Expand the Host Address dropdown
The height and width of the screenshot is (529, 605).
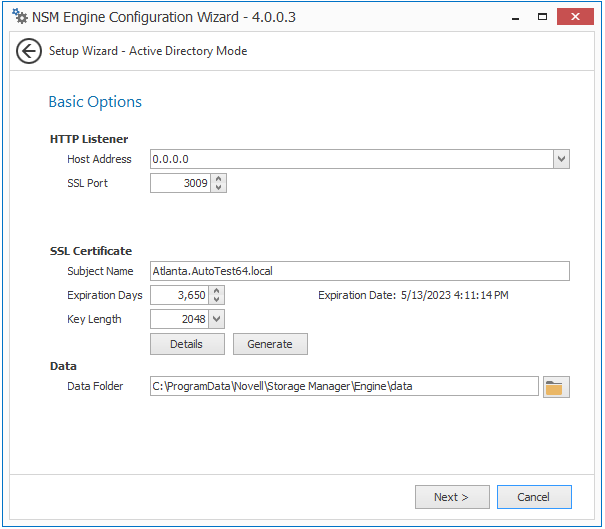(561, 159)
